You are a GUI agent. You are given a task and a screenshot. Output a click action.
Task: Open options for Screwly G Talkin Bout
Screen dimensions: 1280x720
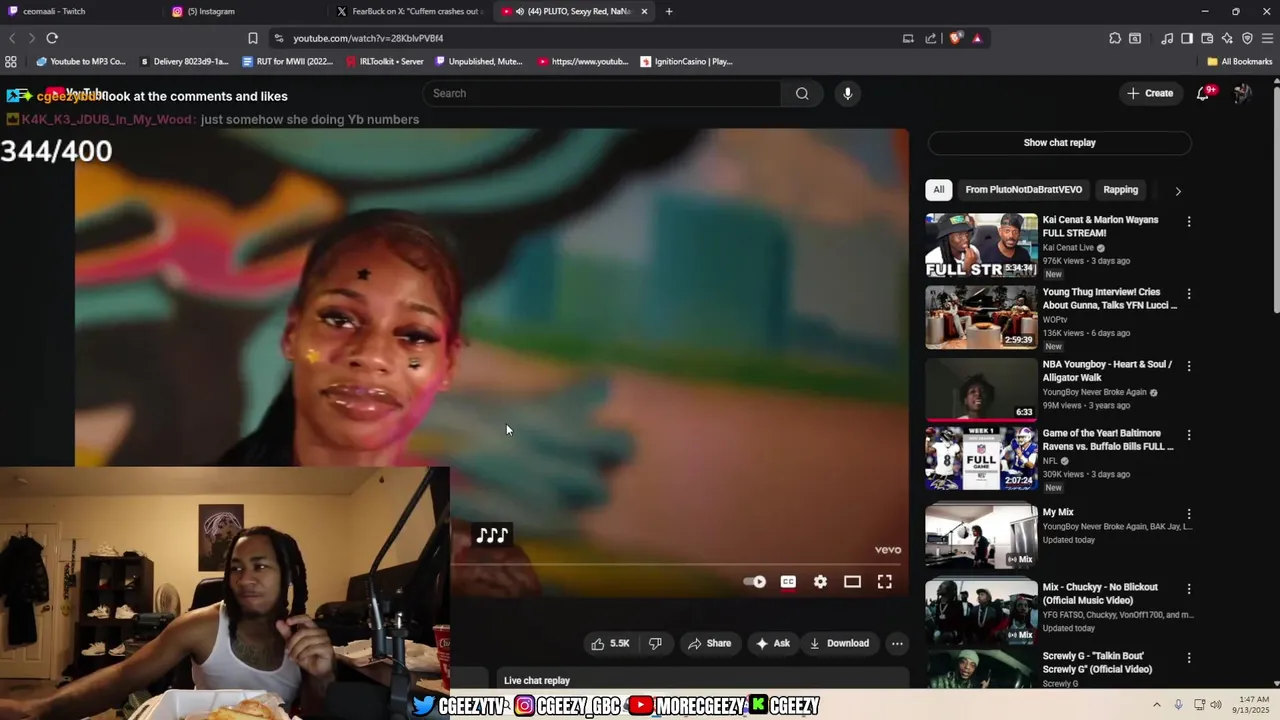pos(1189,658)
